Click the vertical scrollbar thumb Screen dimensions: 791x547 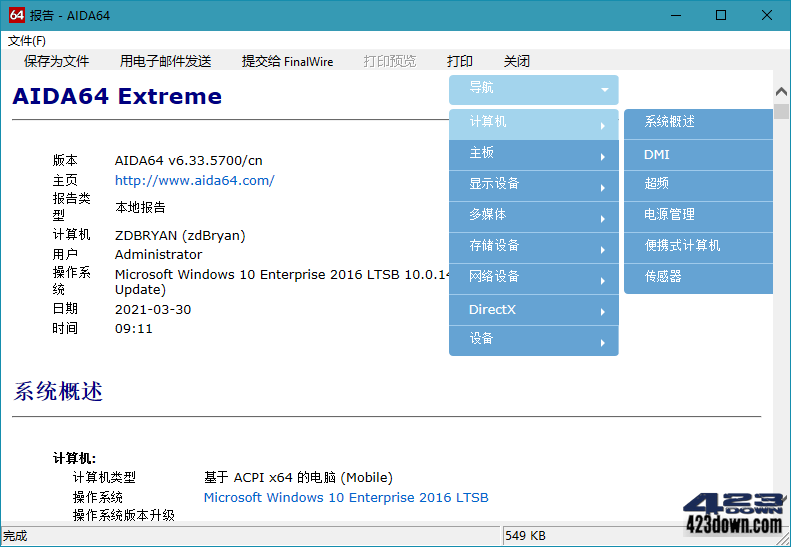(781, 111)
